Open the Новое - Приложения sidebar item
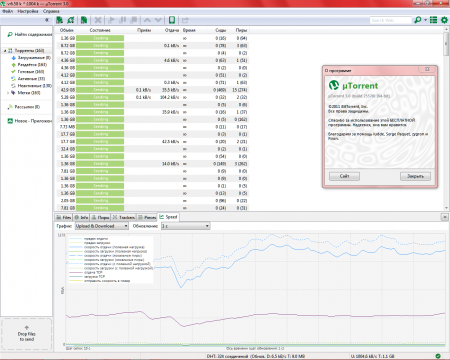The width and height of the screenshot is (450, 360). point(30,121)
